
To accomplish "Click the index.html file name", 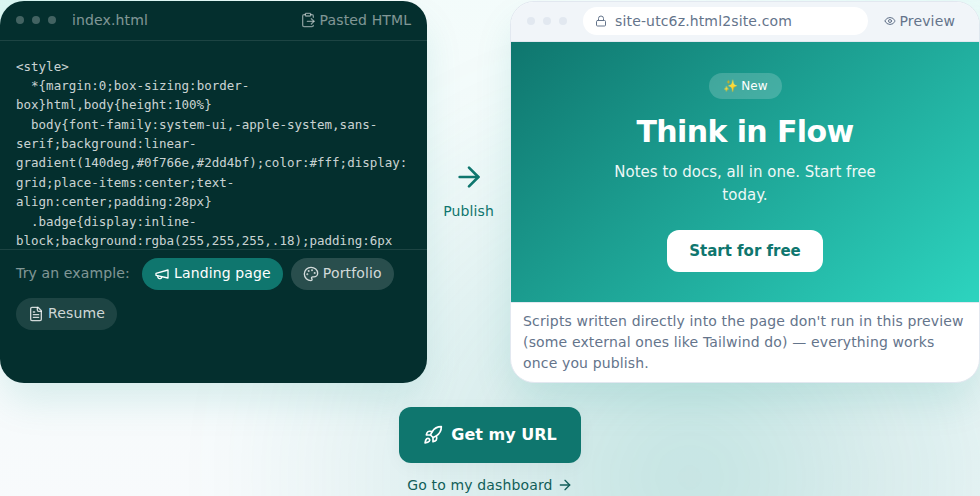I will coord(110,20).
